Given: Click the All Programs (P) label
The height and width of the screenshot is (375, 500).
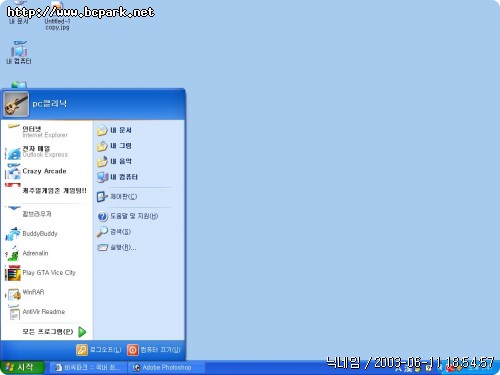Looking at the screenshot, I should pos(48,332).
